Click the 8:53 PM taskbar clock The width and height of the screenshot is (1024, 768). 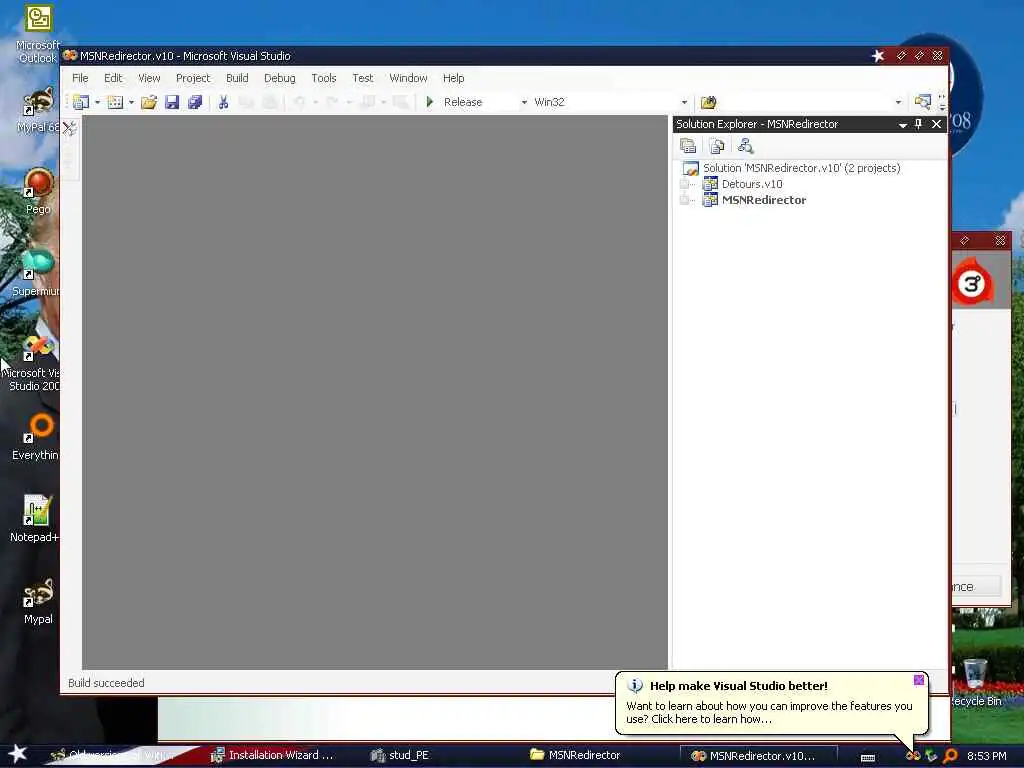click(x=987, y=756)
